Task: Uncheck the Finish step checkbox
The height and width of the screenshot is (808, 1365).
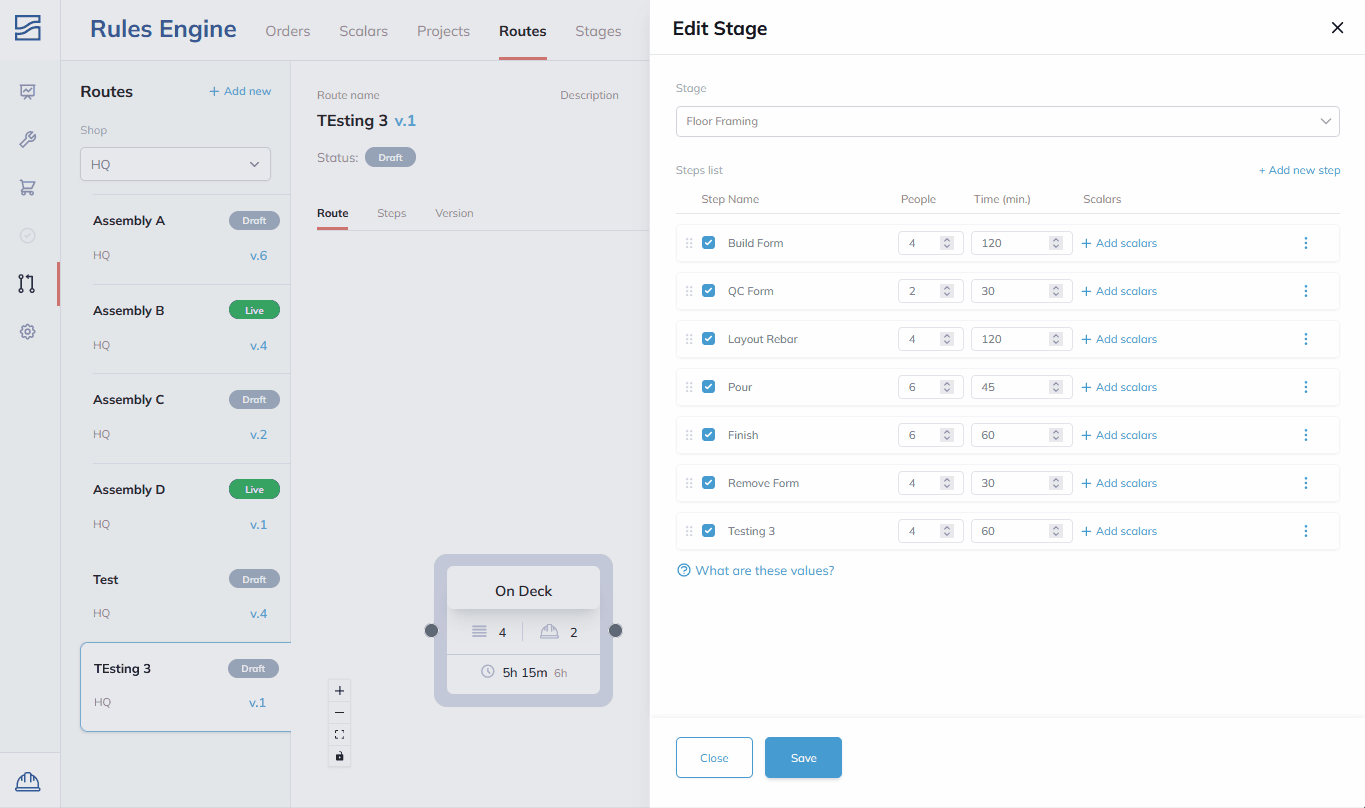Action: pos(709,435)
